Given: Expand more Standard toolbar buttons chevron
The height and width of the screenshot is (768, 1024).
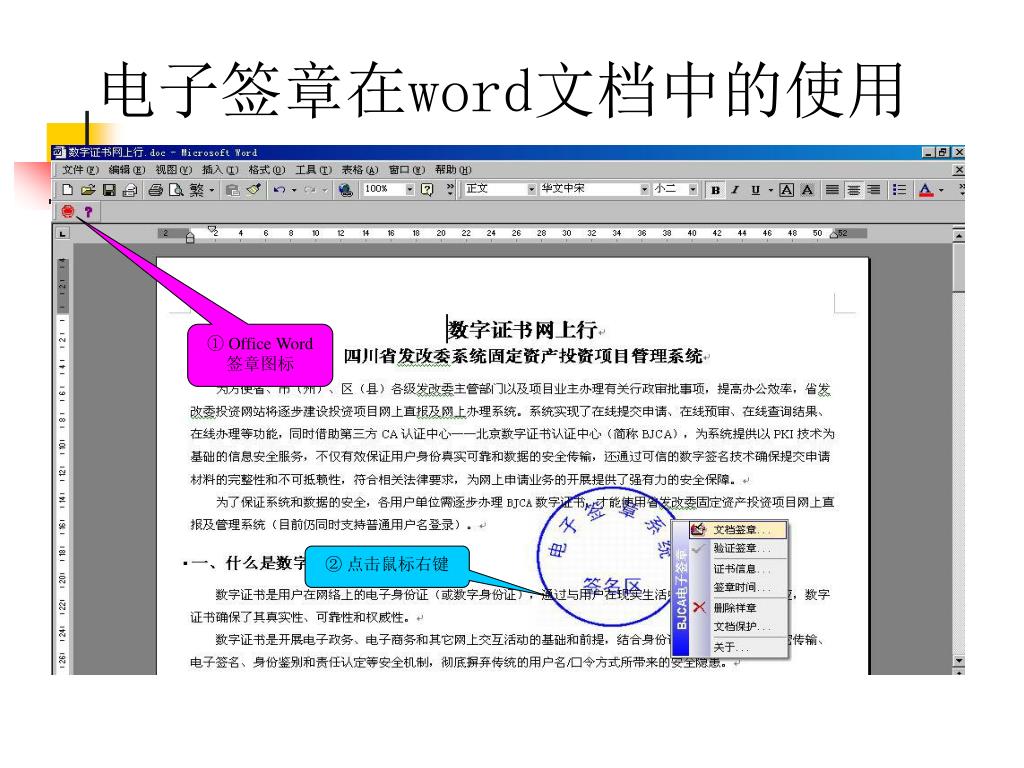Looking at the screenshot, I should (x=450, y=189).
